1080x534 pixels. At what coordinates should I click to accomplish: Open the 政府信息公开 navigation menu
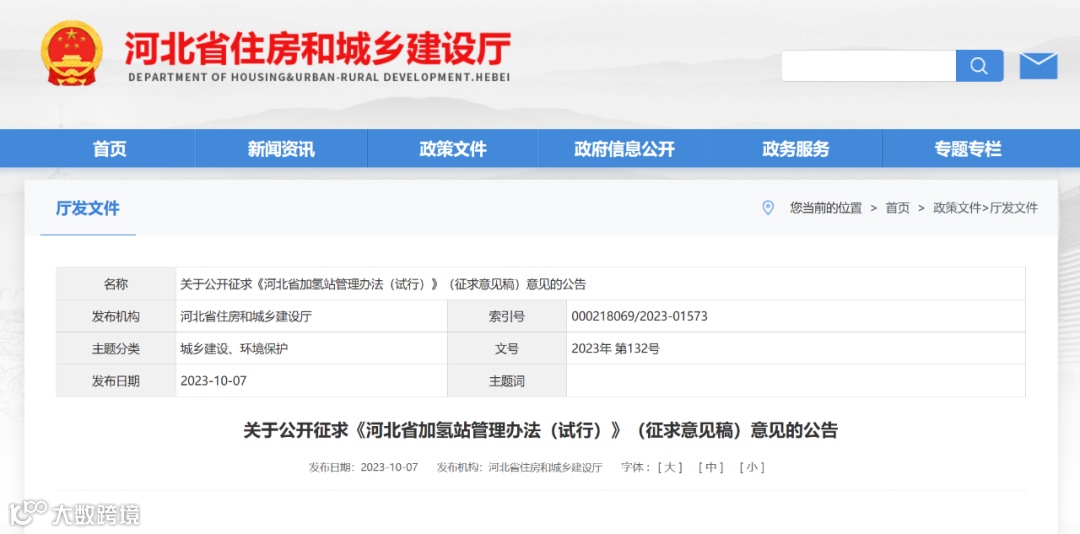[624, 148]
